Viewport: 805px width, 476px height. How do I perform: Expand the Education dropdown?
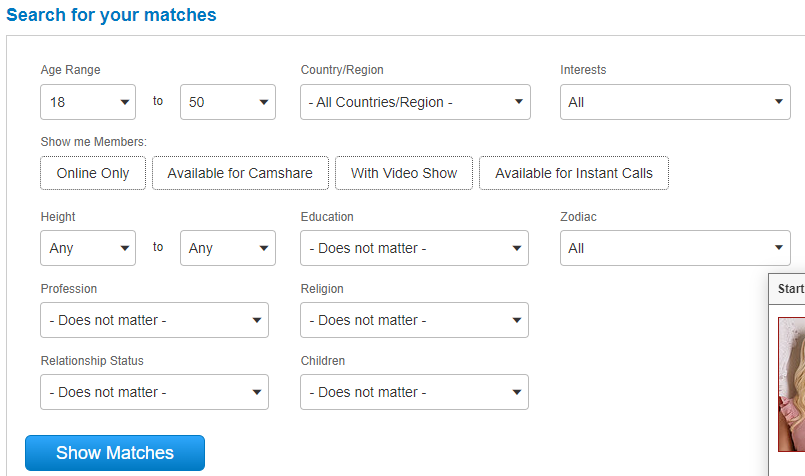tap(414, 248)
